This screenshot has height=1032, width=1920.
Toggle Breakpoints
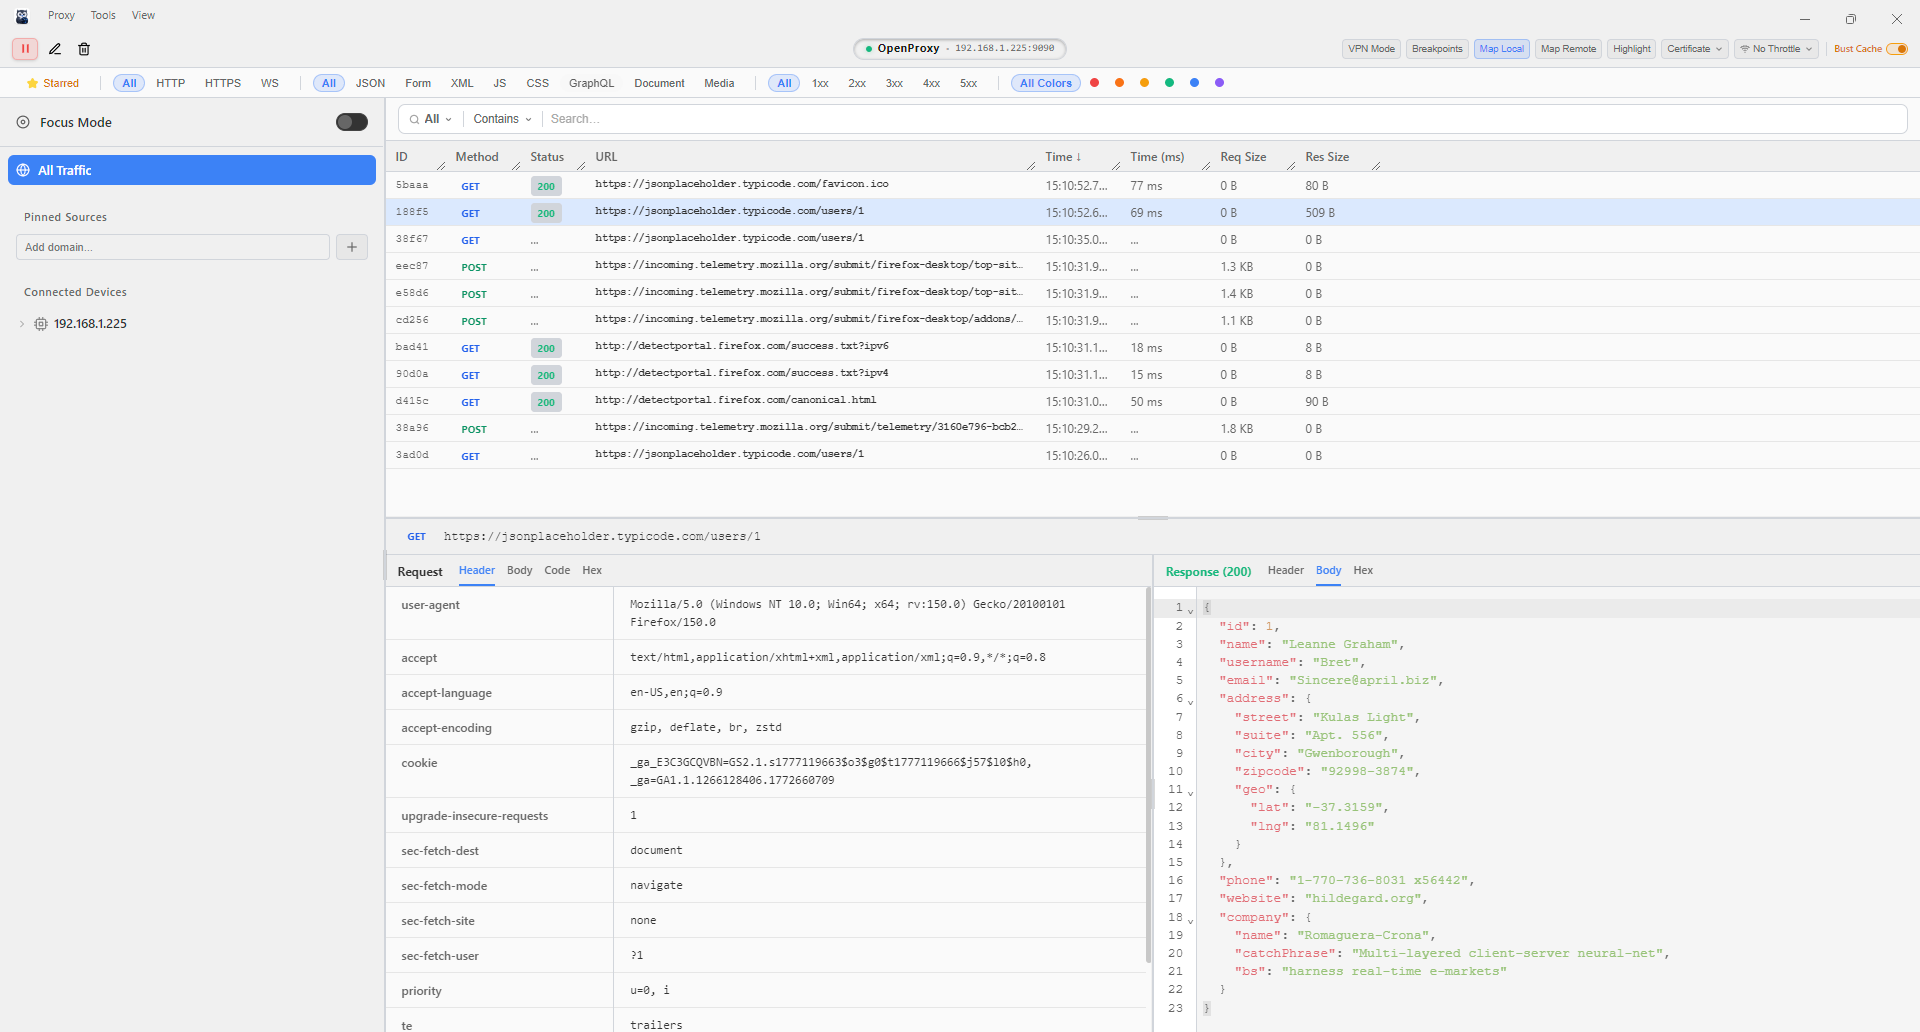coord(1437,49)
